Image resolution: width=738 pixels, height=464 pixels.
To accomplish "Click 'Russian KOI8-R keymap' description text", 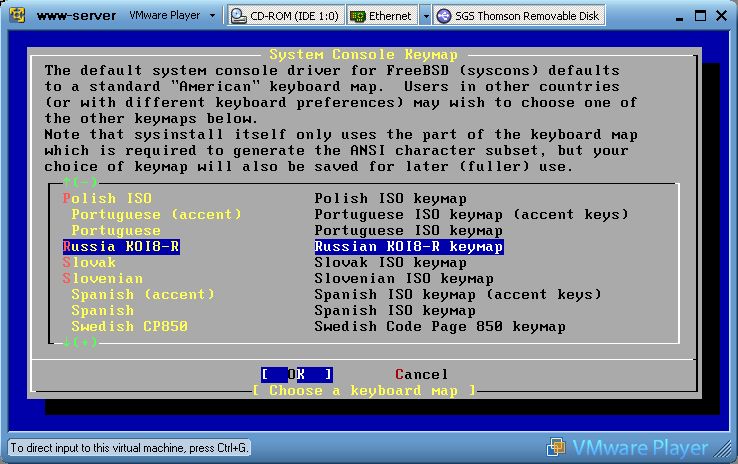I will (409, 247).
